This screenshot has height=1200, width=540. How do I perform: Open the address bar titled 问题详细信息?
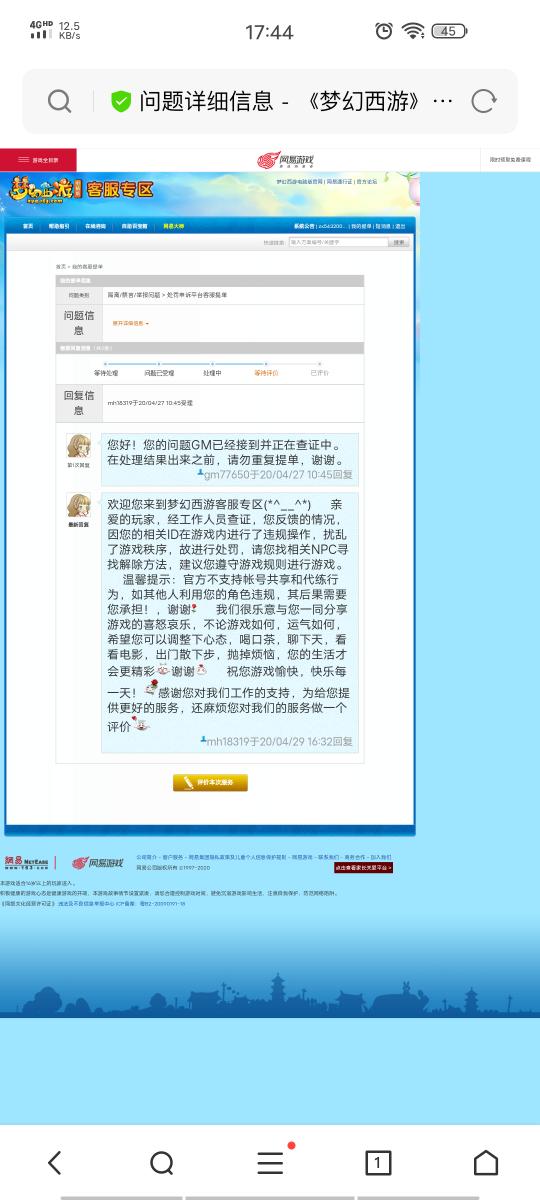click(x=270, y=101)
